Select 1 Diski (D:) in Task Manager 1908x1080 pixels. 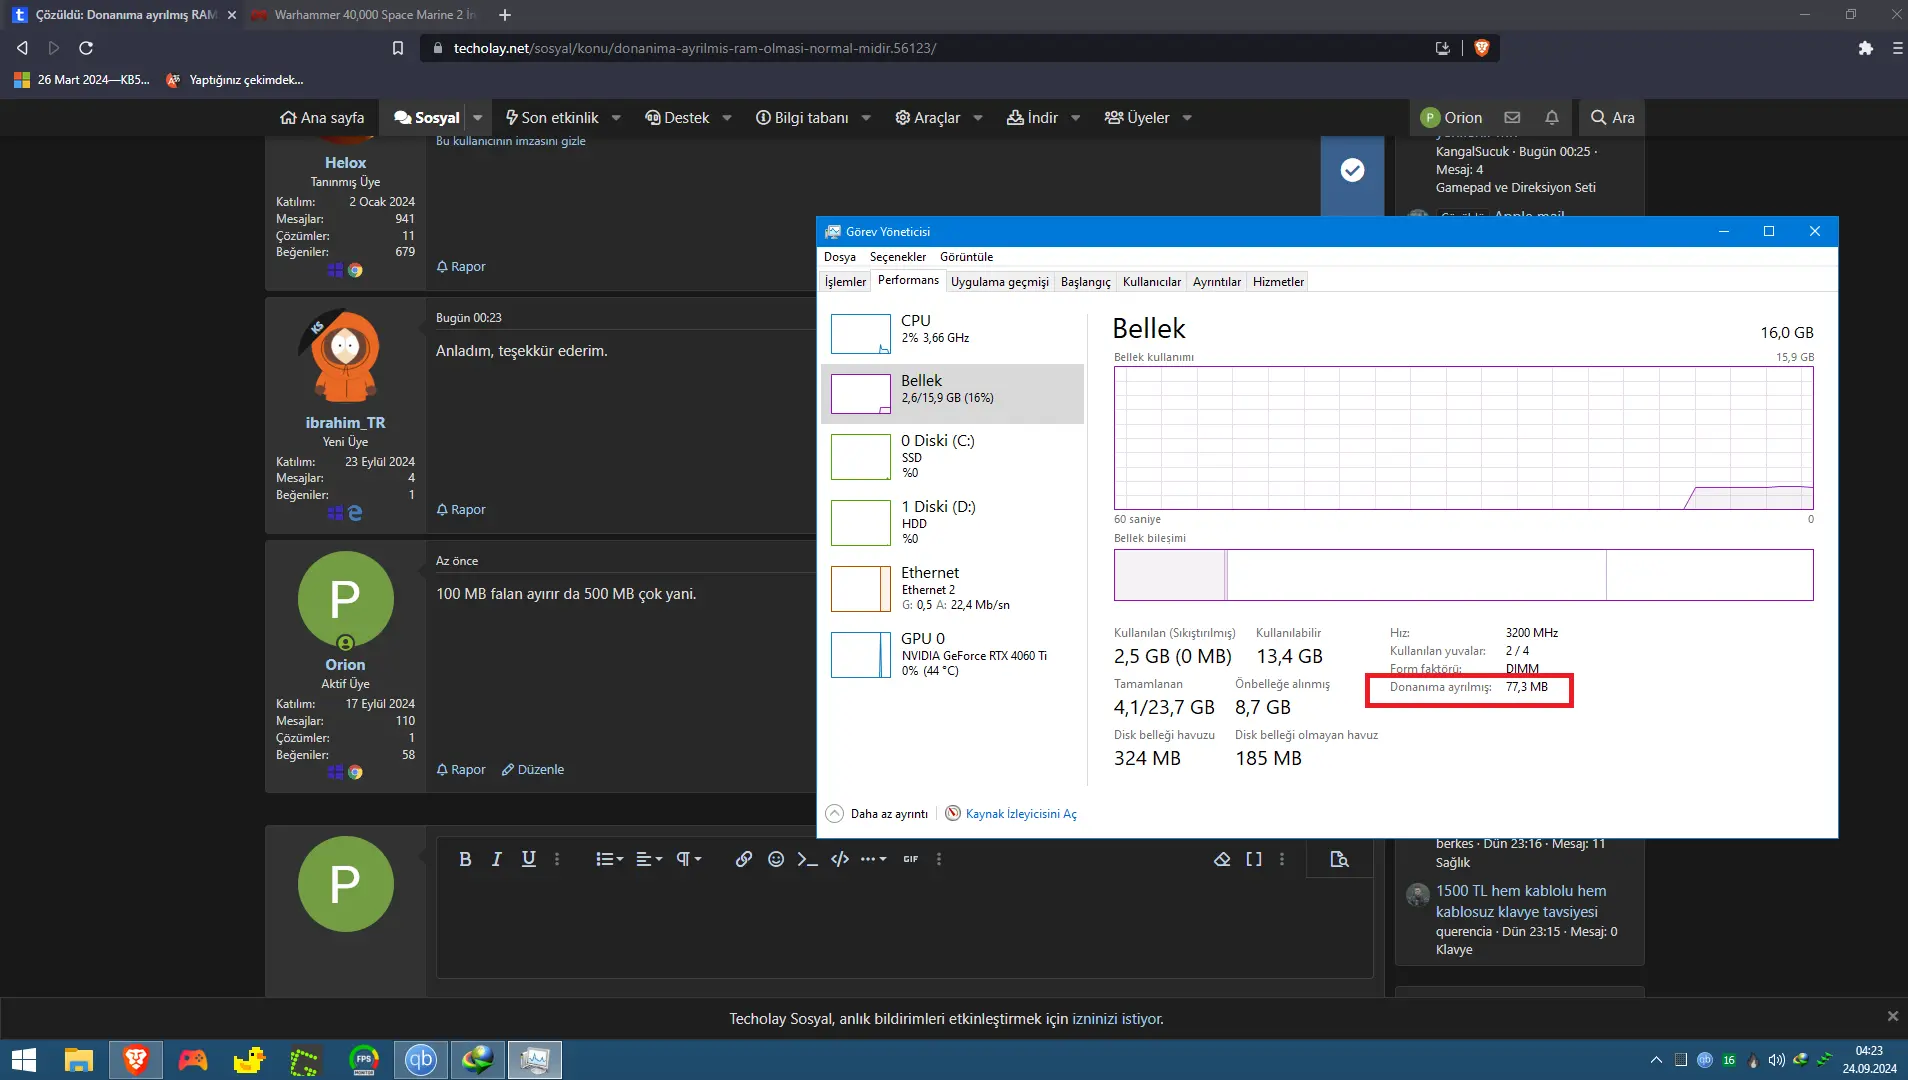coord(951,522)
